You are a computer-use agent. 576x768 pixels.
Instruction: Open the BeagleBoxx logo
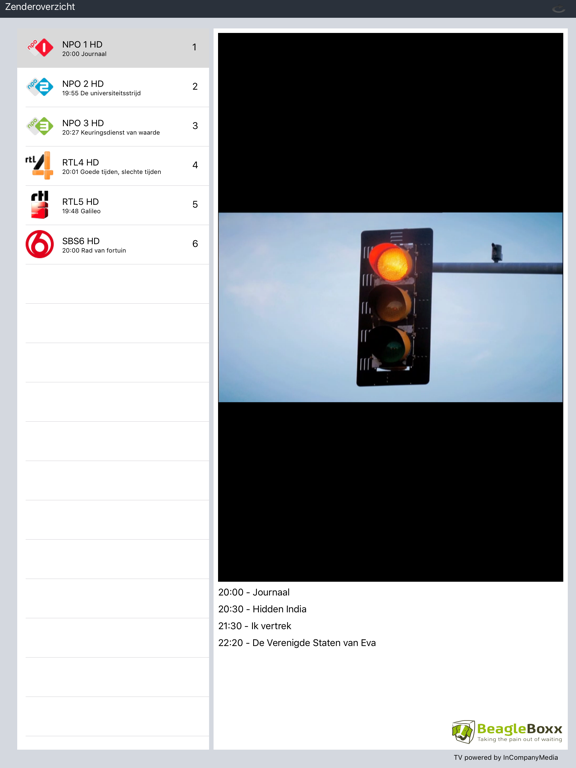click(506, 732)
